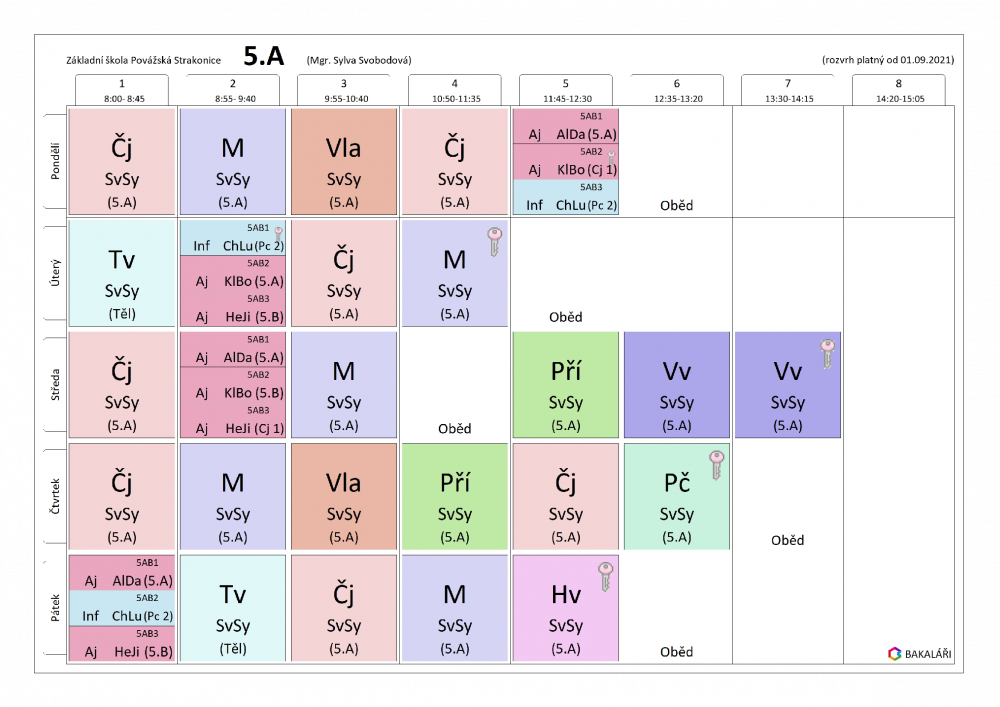
Task: Click the key icon on Wednesday's second Vv lesson
Action: pos(826,354)
